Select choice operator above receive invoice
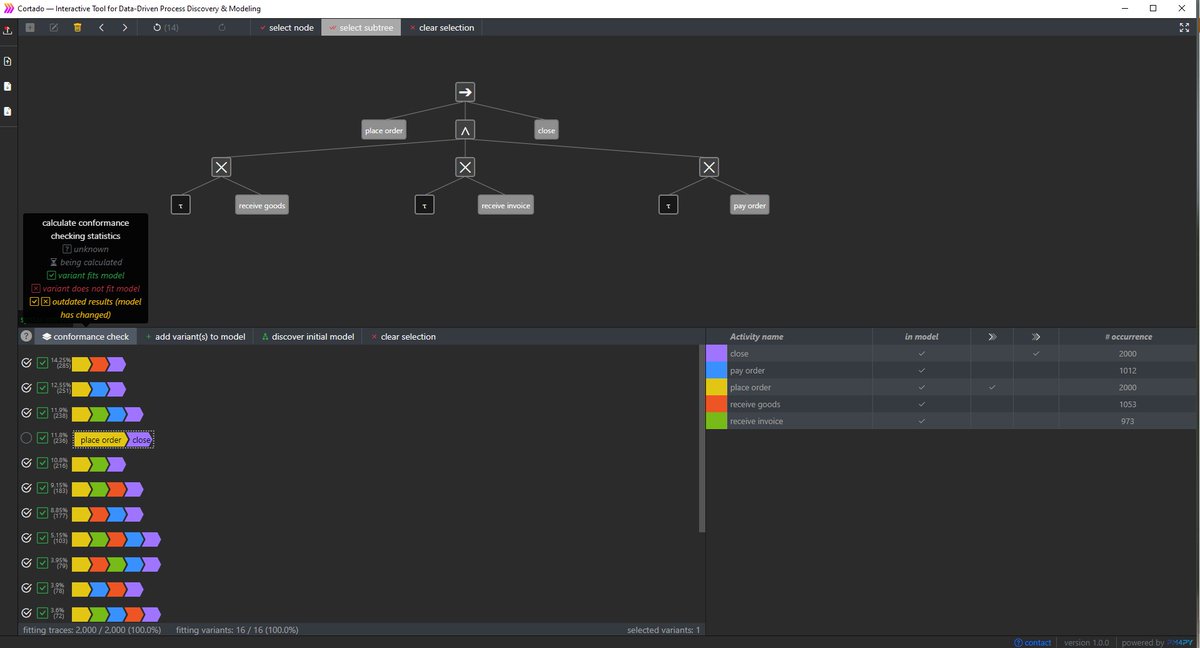1200x648 pixels. (x=465, y=167)
